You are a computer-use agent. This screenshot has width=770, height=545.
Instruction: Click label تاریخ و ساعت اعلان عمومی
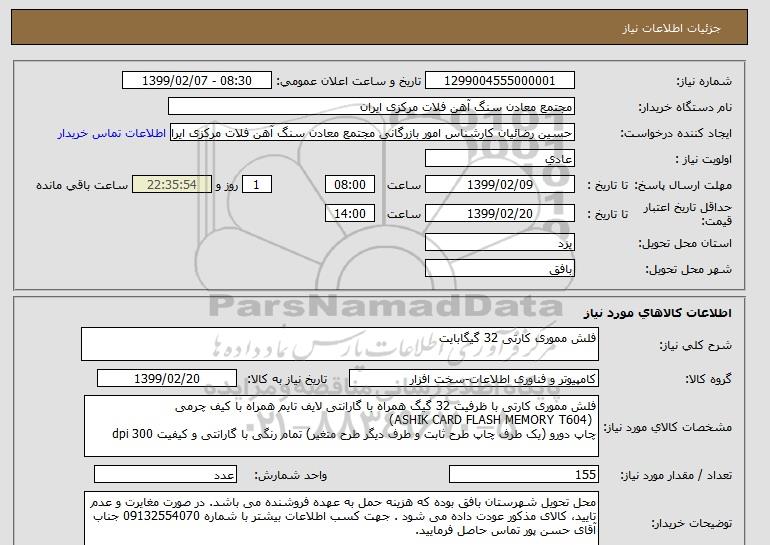[349, 81]
